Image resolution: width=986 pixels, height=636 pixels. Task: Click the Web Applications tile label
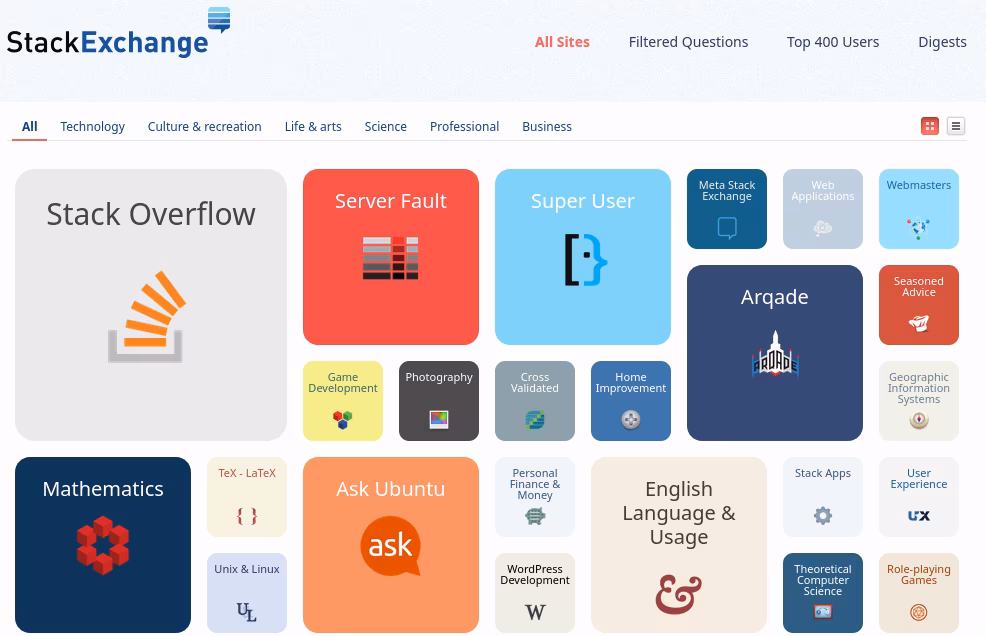pos(823,191)
